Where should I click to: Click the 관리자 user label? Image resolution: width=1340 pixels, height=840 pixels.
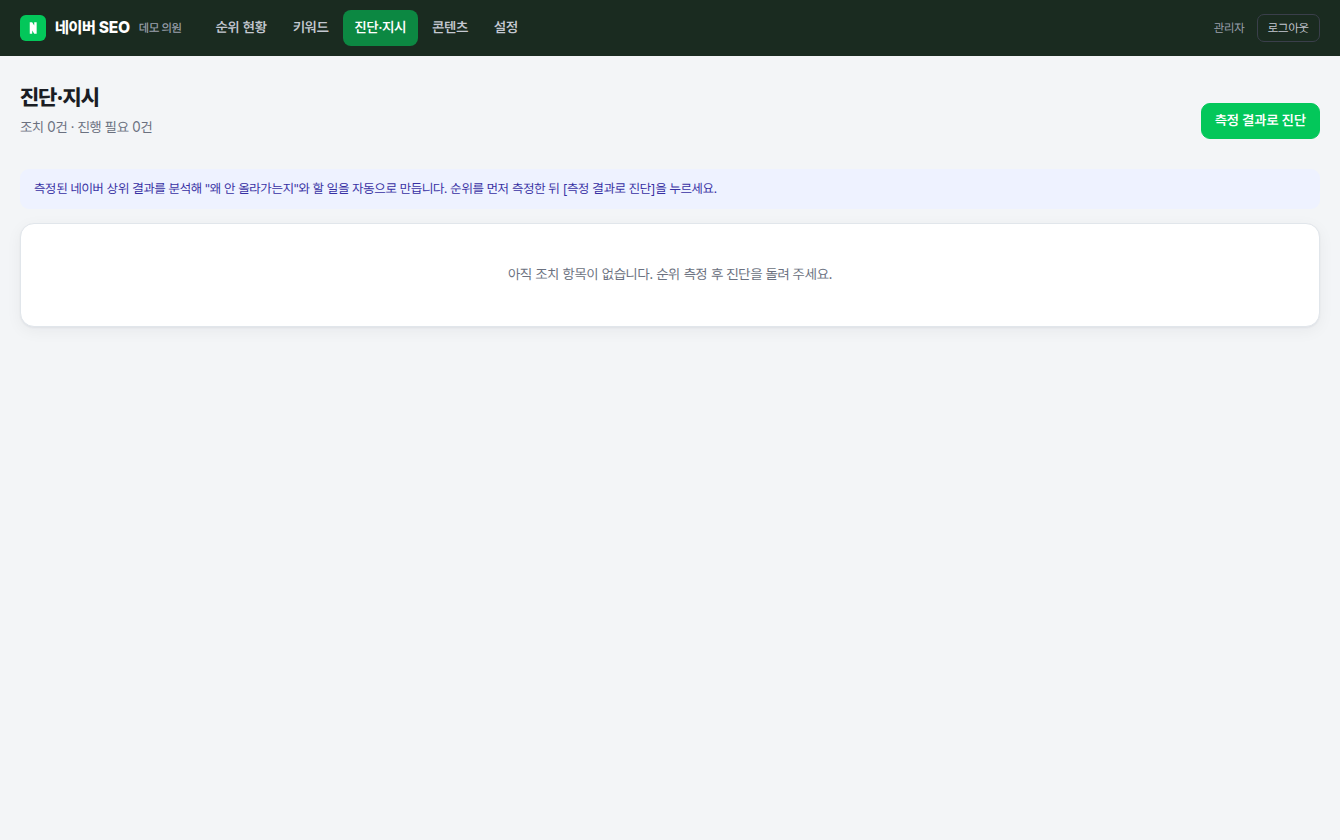(x=1229, y=28)
